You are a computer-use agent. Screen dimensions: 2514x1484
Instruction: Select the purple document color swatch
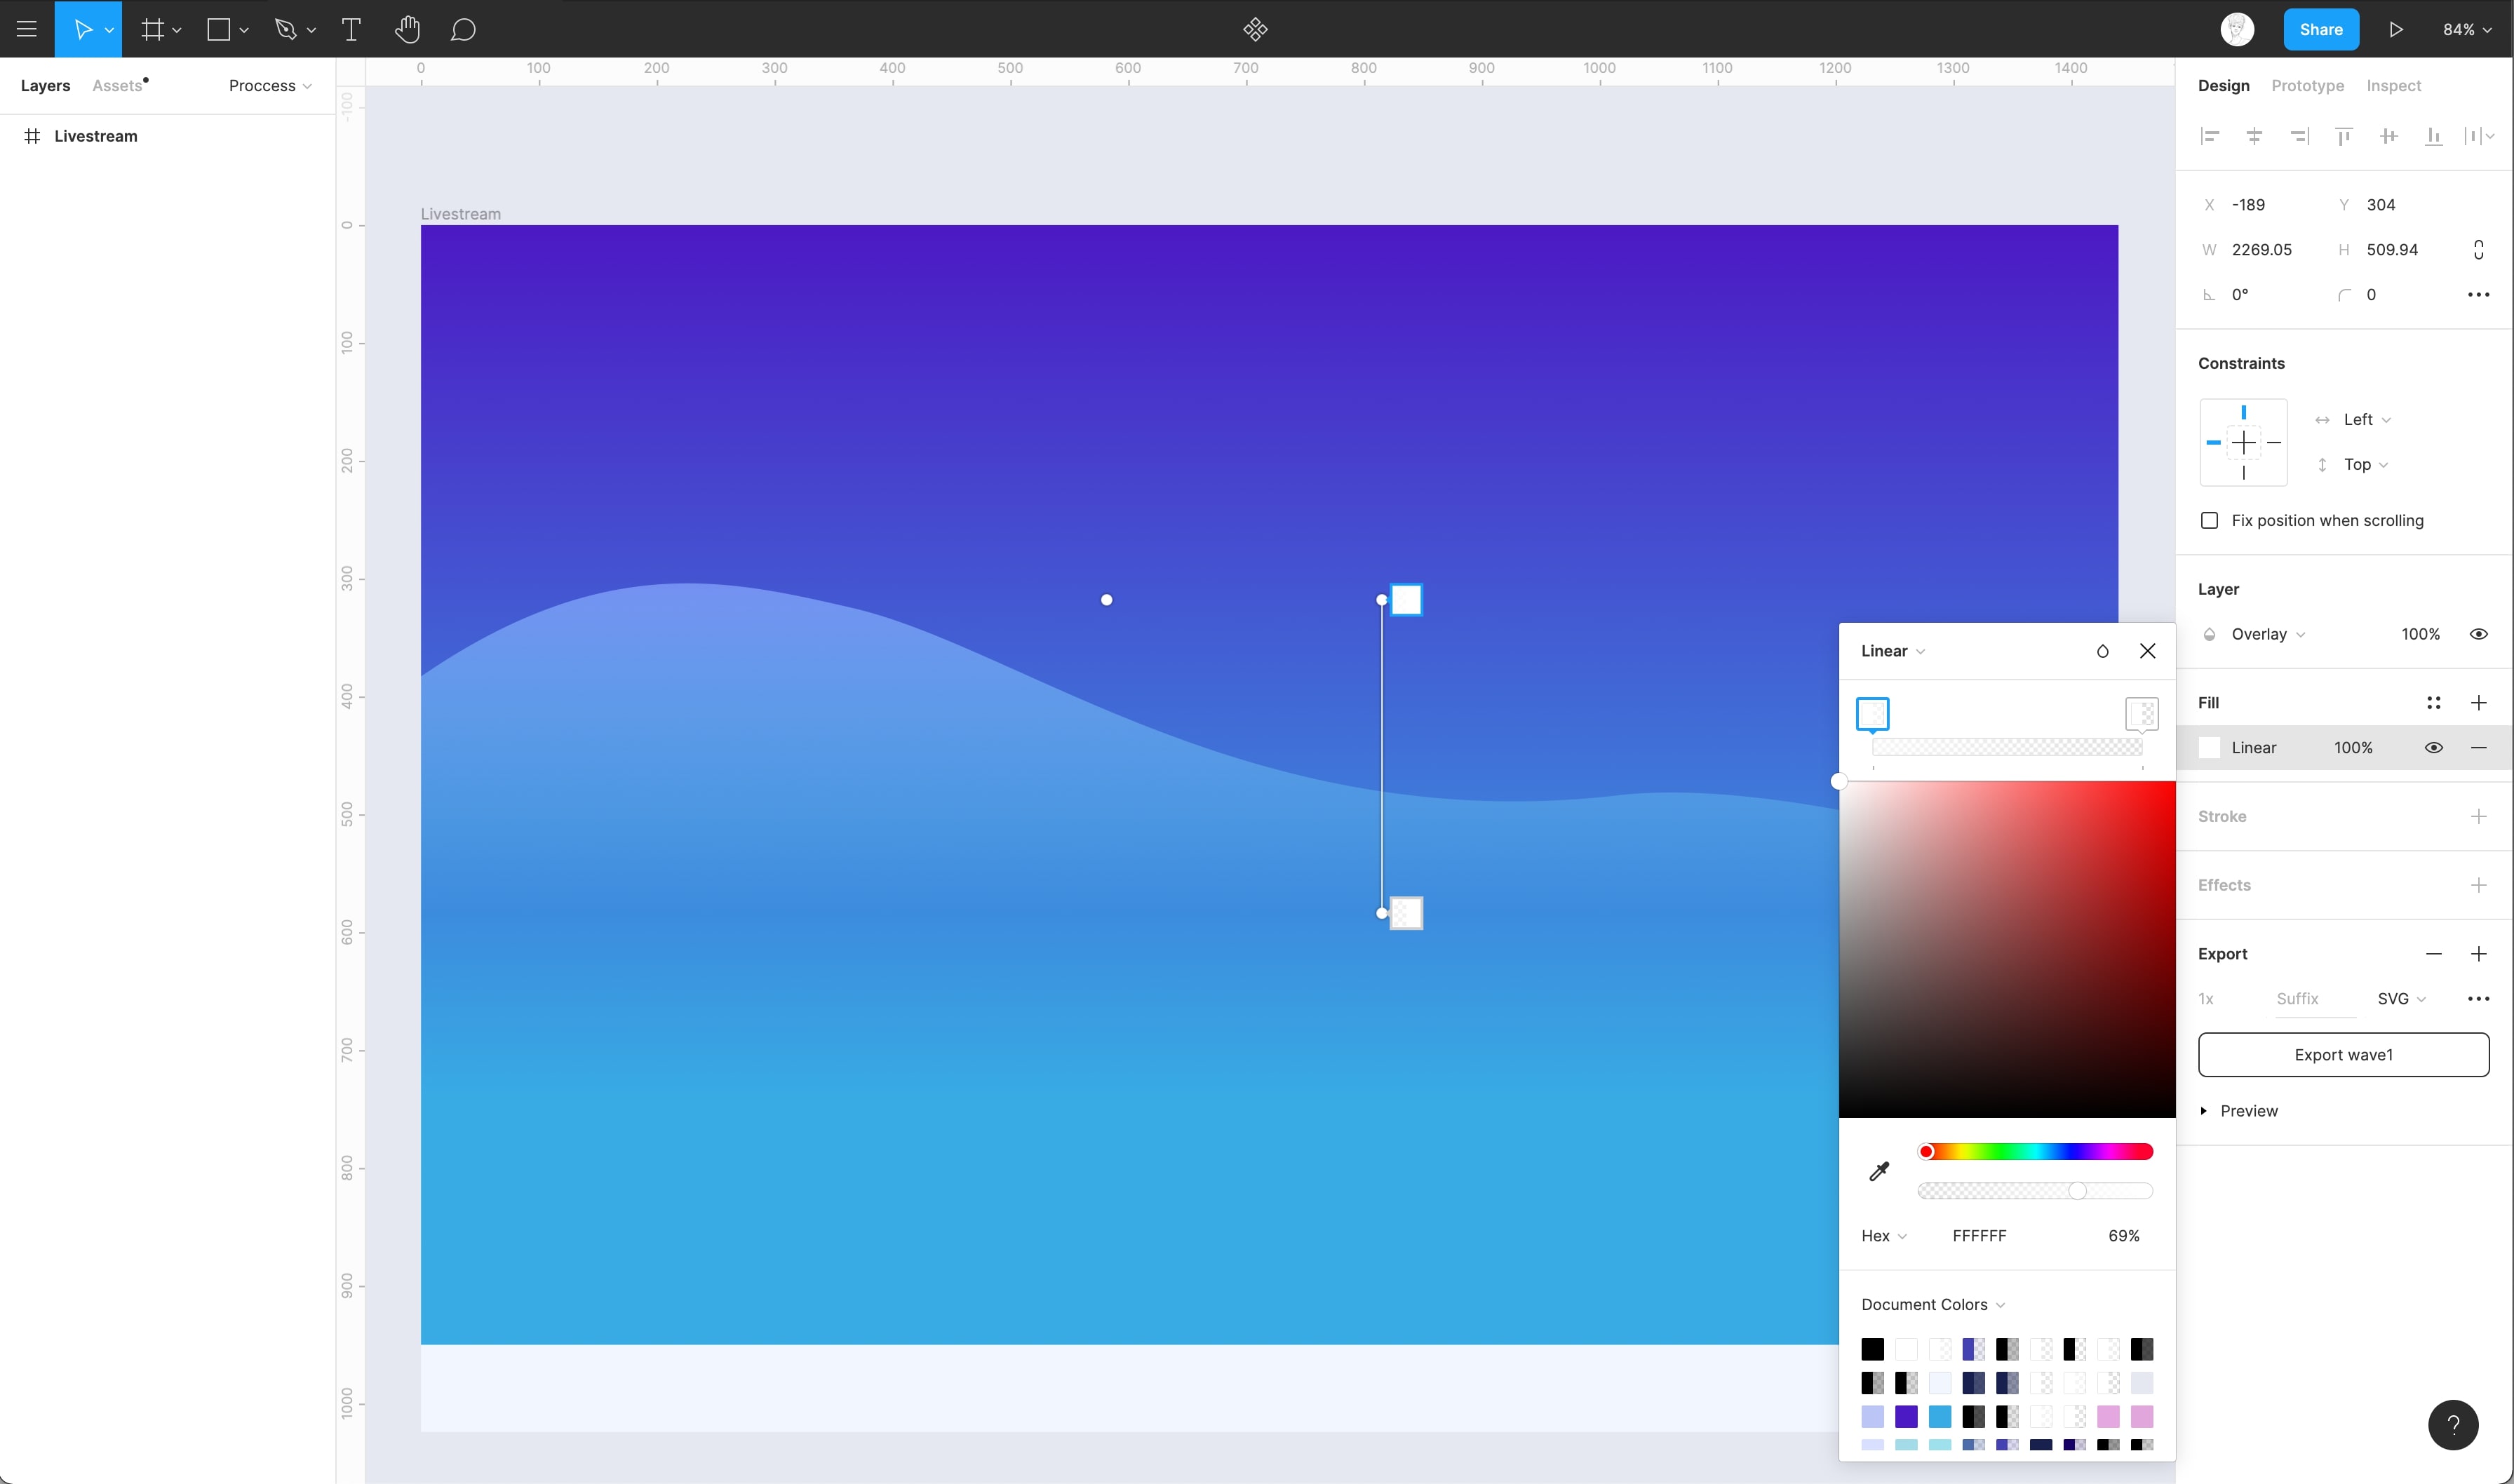pos(1907,1417)
